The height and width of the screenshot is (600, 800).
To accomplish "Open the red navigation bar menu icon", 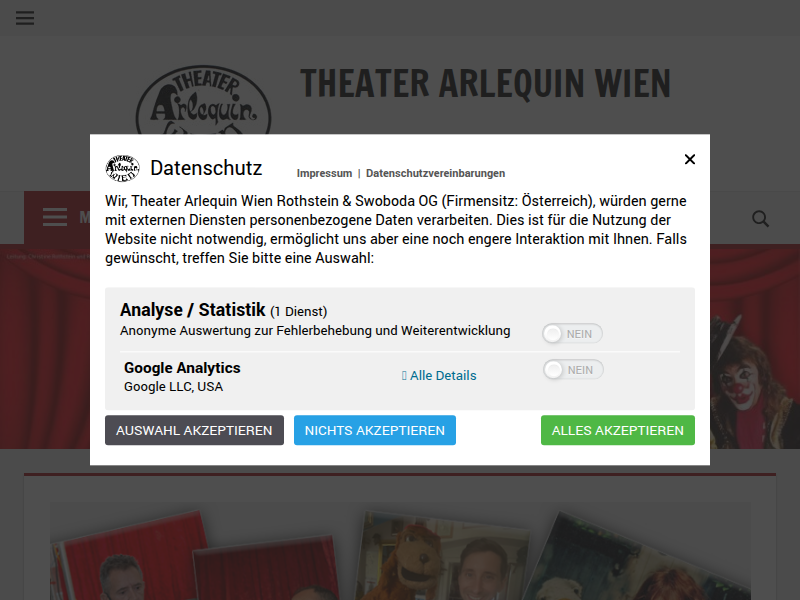I will pyautogui.click(x=55, y=217).
